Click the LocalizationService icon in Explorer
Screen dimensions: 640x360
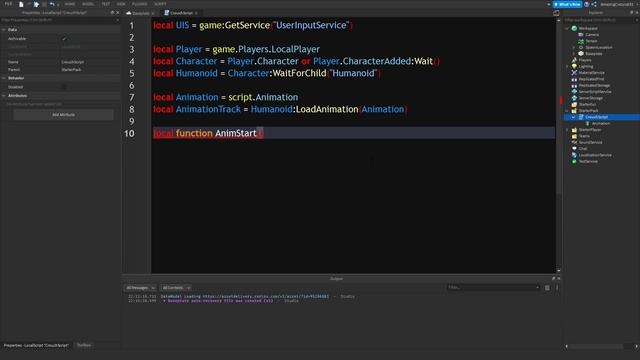tap(574, 155)
